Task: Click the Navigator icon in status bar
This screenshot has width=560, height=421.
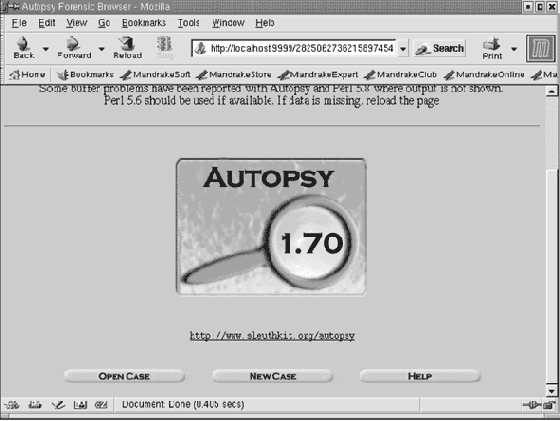Action: pos(11,405)
